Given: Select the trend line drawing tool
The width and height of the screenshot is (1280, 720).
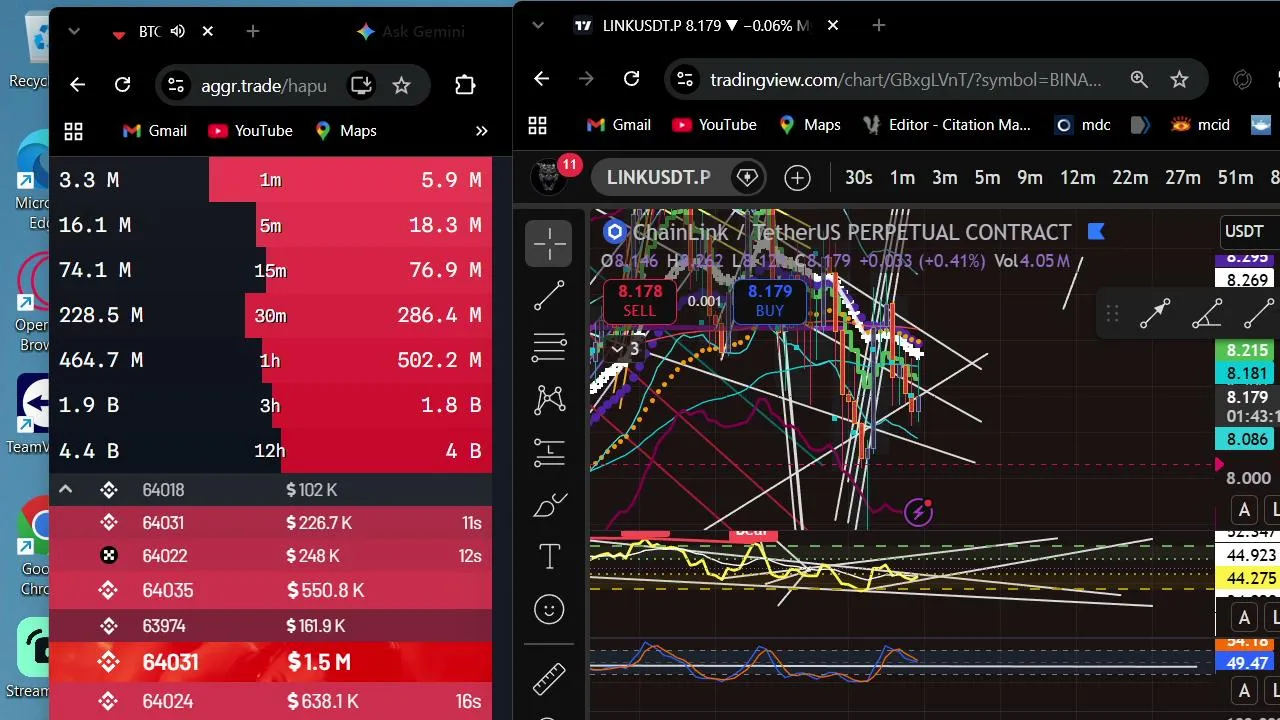Looking at the screenshot, I should pos(549,295).
